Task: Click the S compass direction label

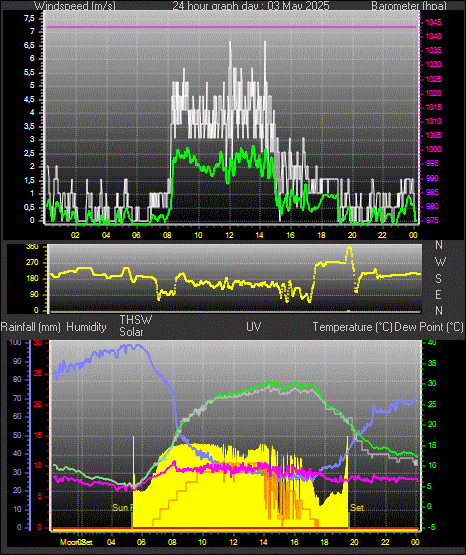Action: [x=438, y=279]
